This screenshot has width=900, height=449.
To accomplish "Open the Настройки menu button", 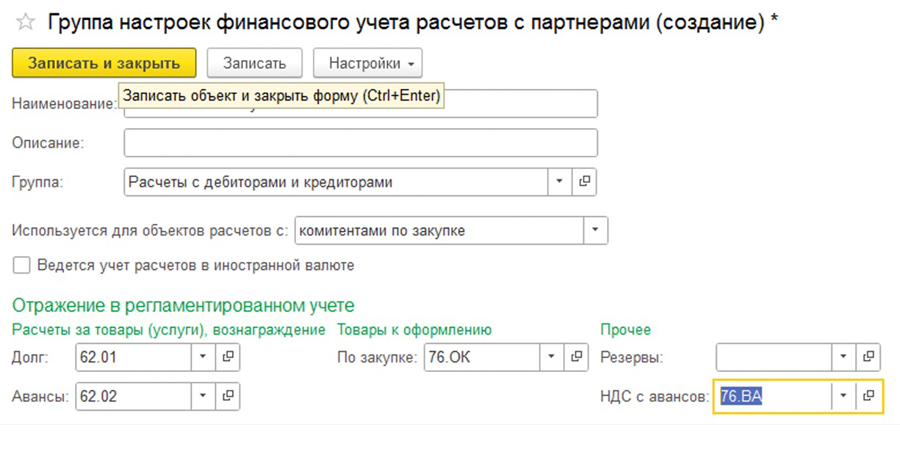I will tap(367, 63).
